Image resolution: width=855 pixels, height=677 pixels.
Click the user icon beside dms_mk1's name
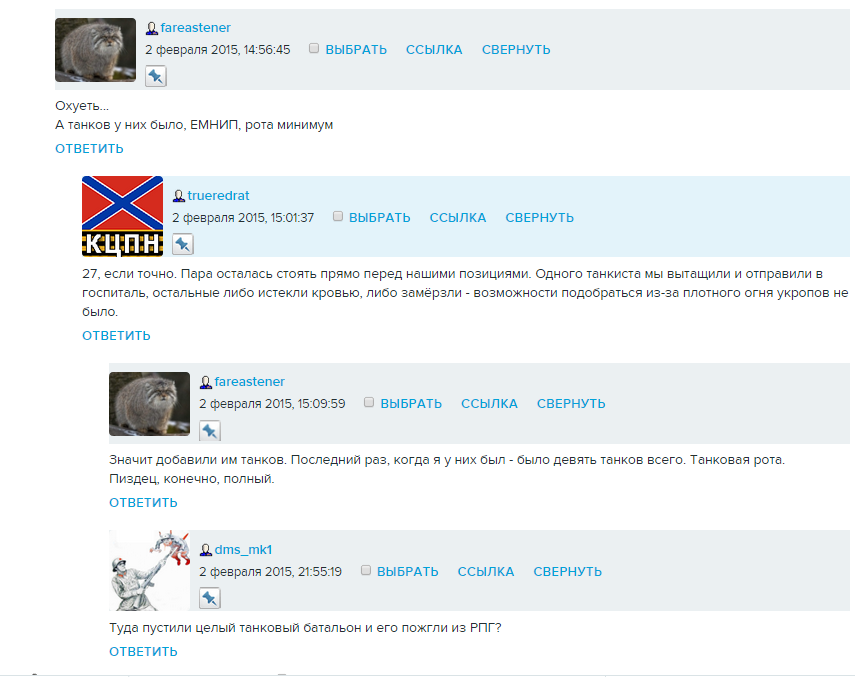click(206, 549)
